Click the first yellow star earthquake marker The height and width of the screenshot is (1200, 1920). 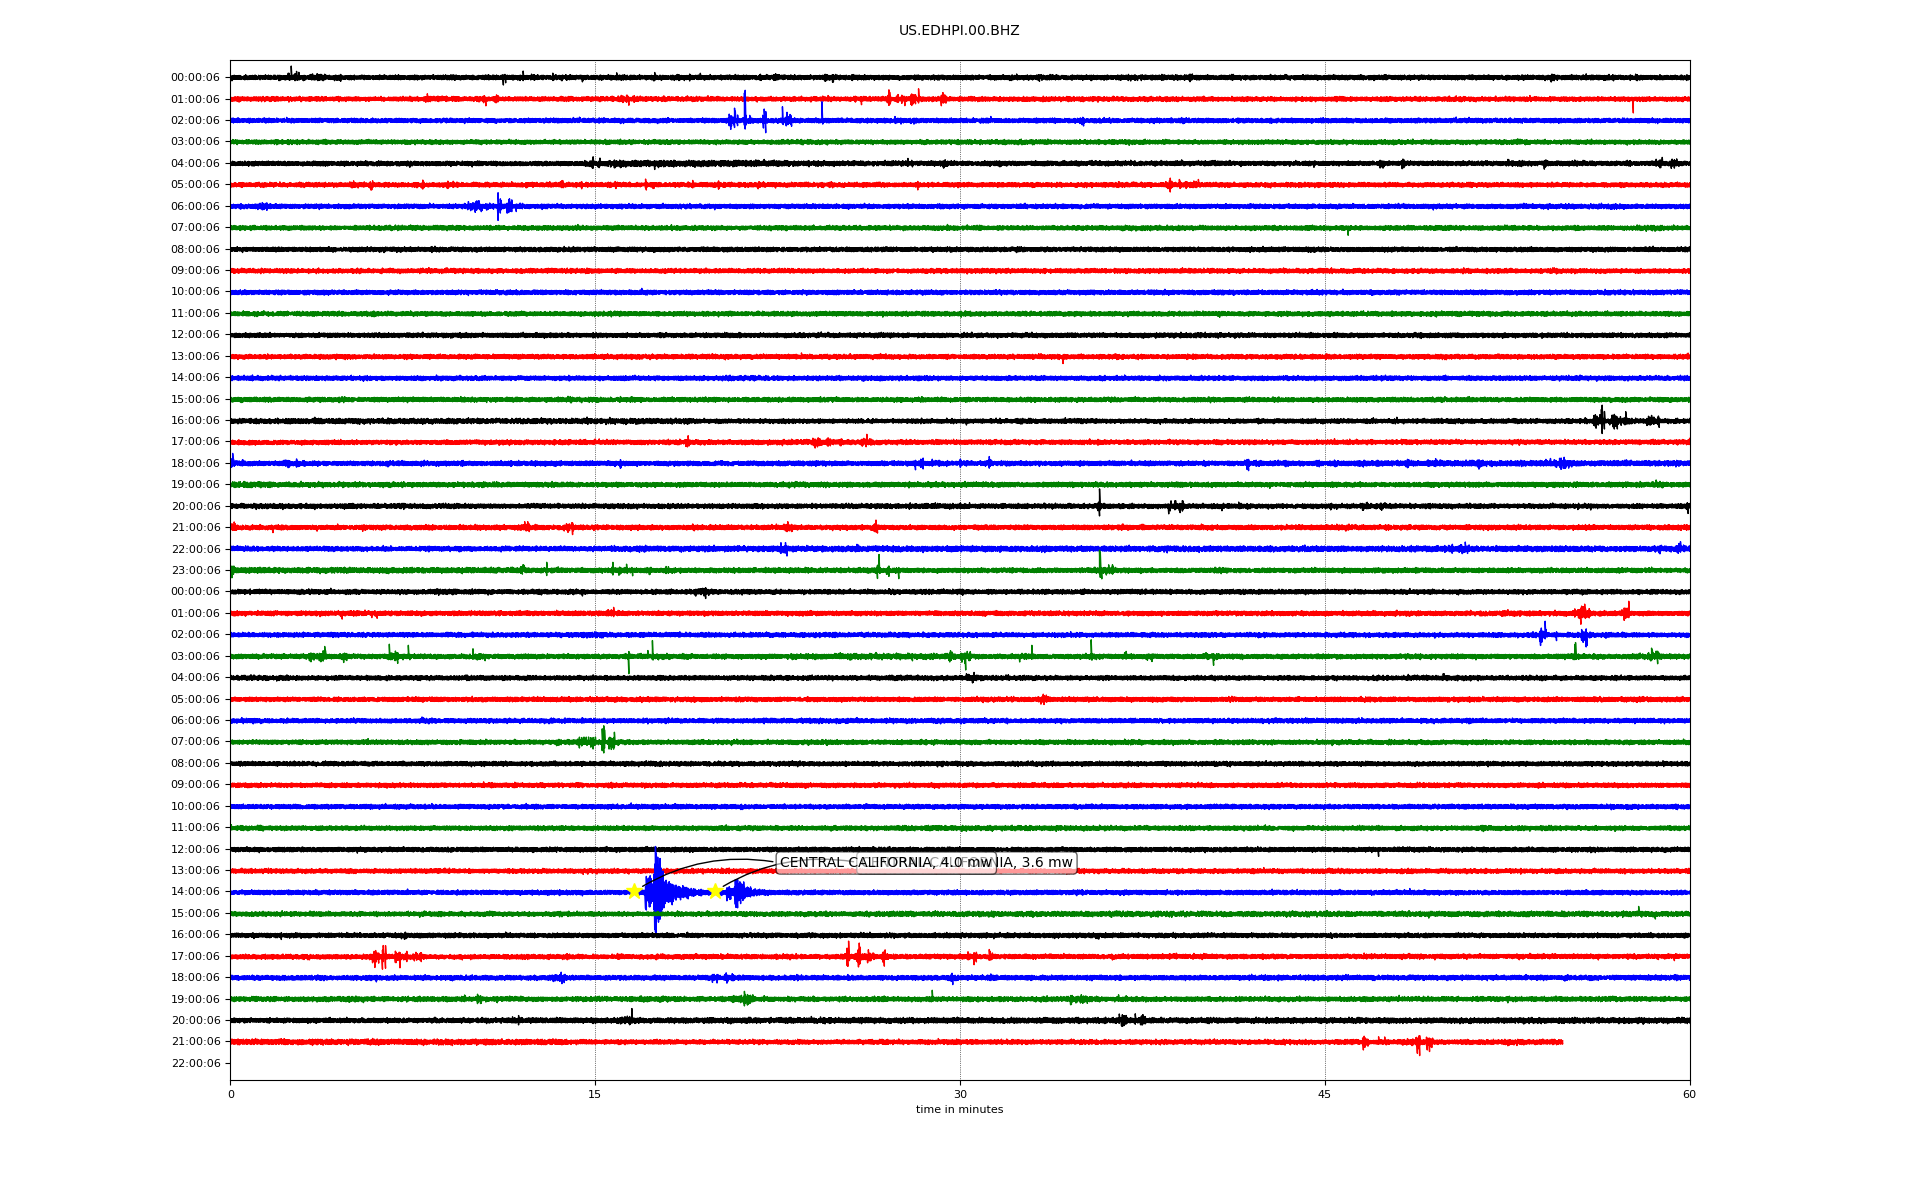point(634,891)
